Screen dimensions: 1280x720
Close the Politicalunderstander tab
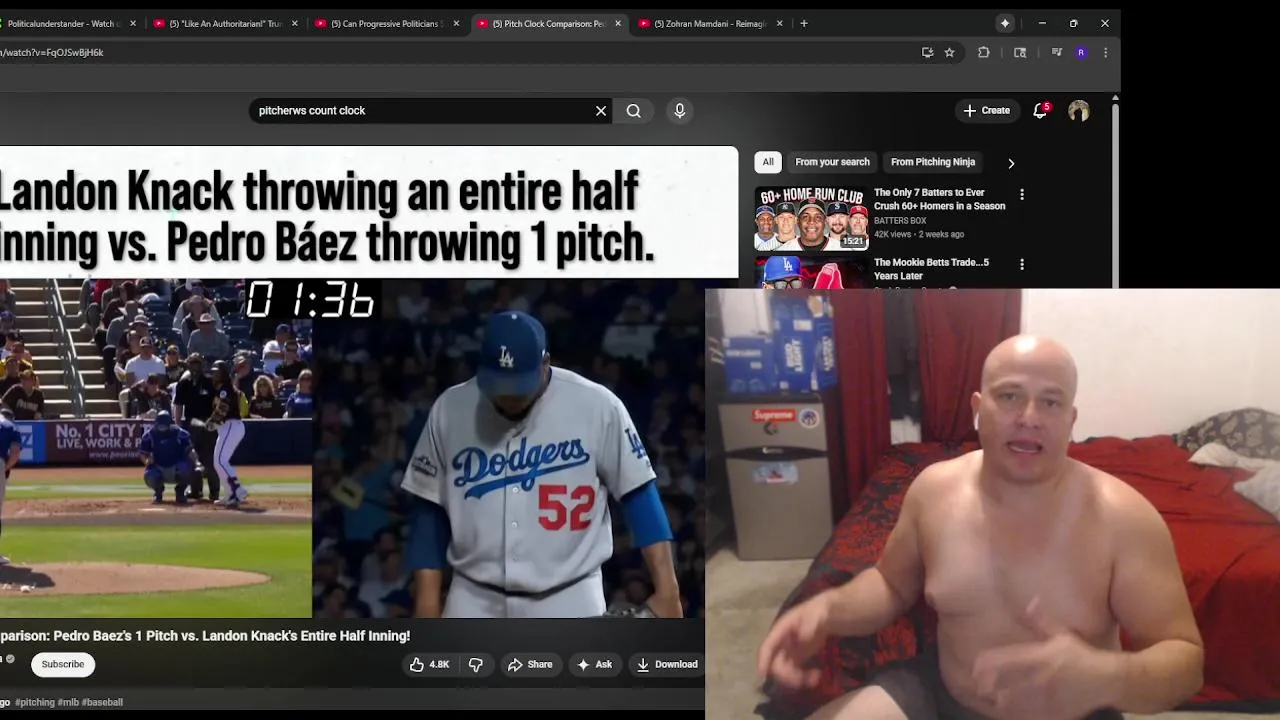point(133,23)
